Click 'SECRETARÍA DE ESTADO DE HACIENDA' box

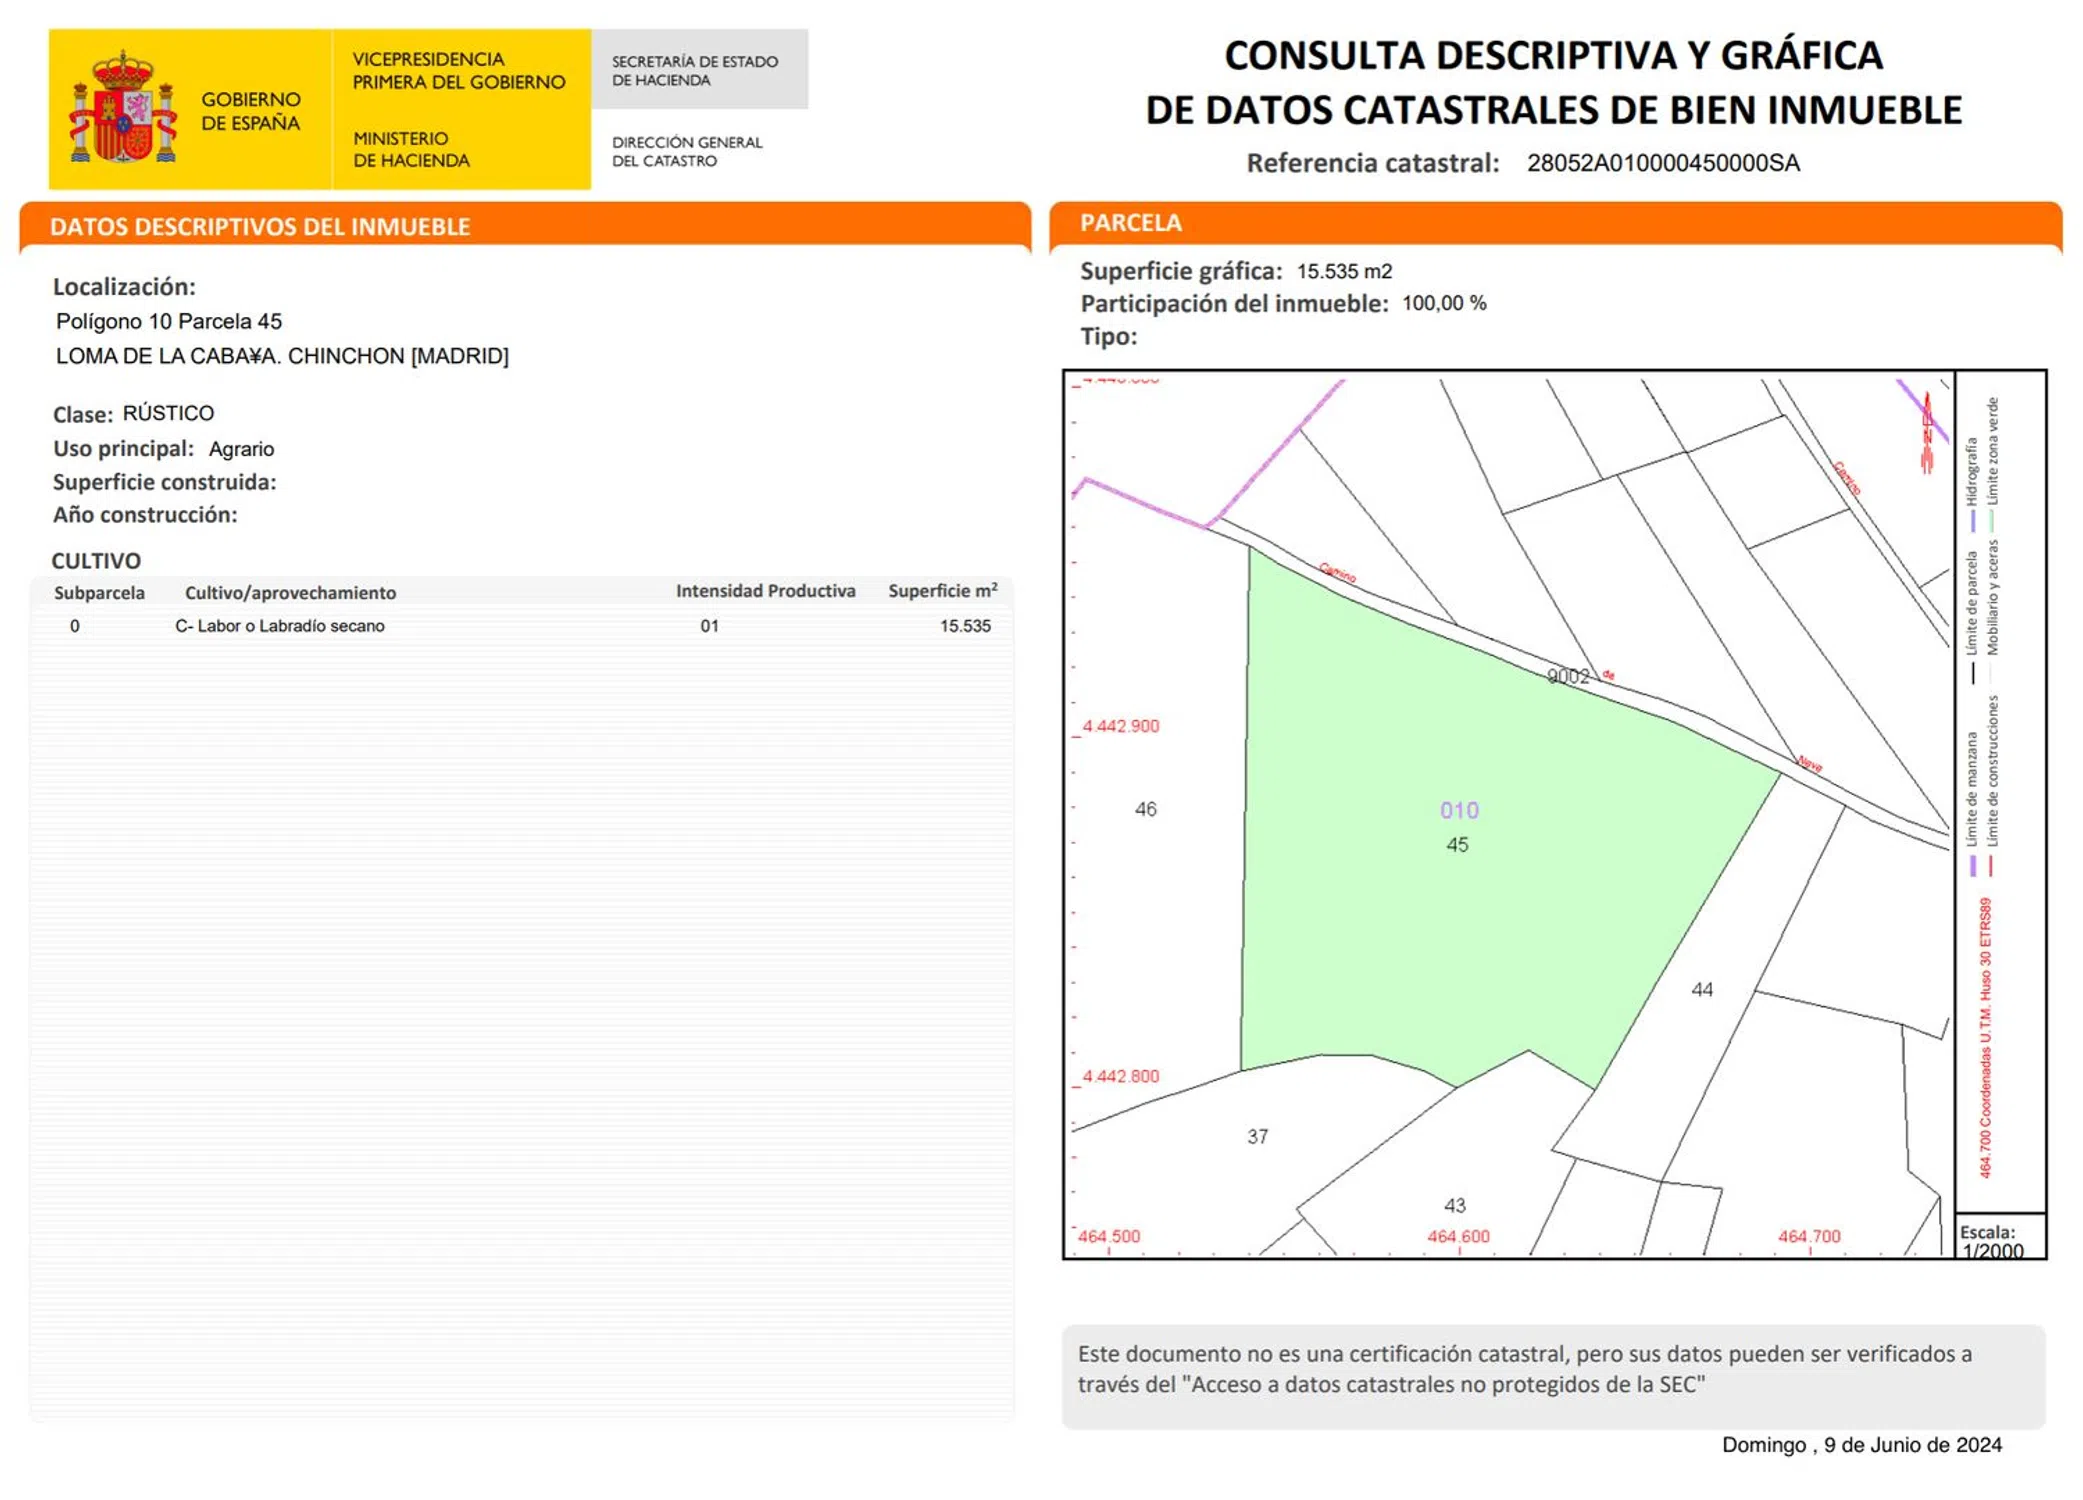pyautogui.click(x=699, y=70)
